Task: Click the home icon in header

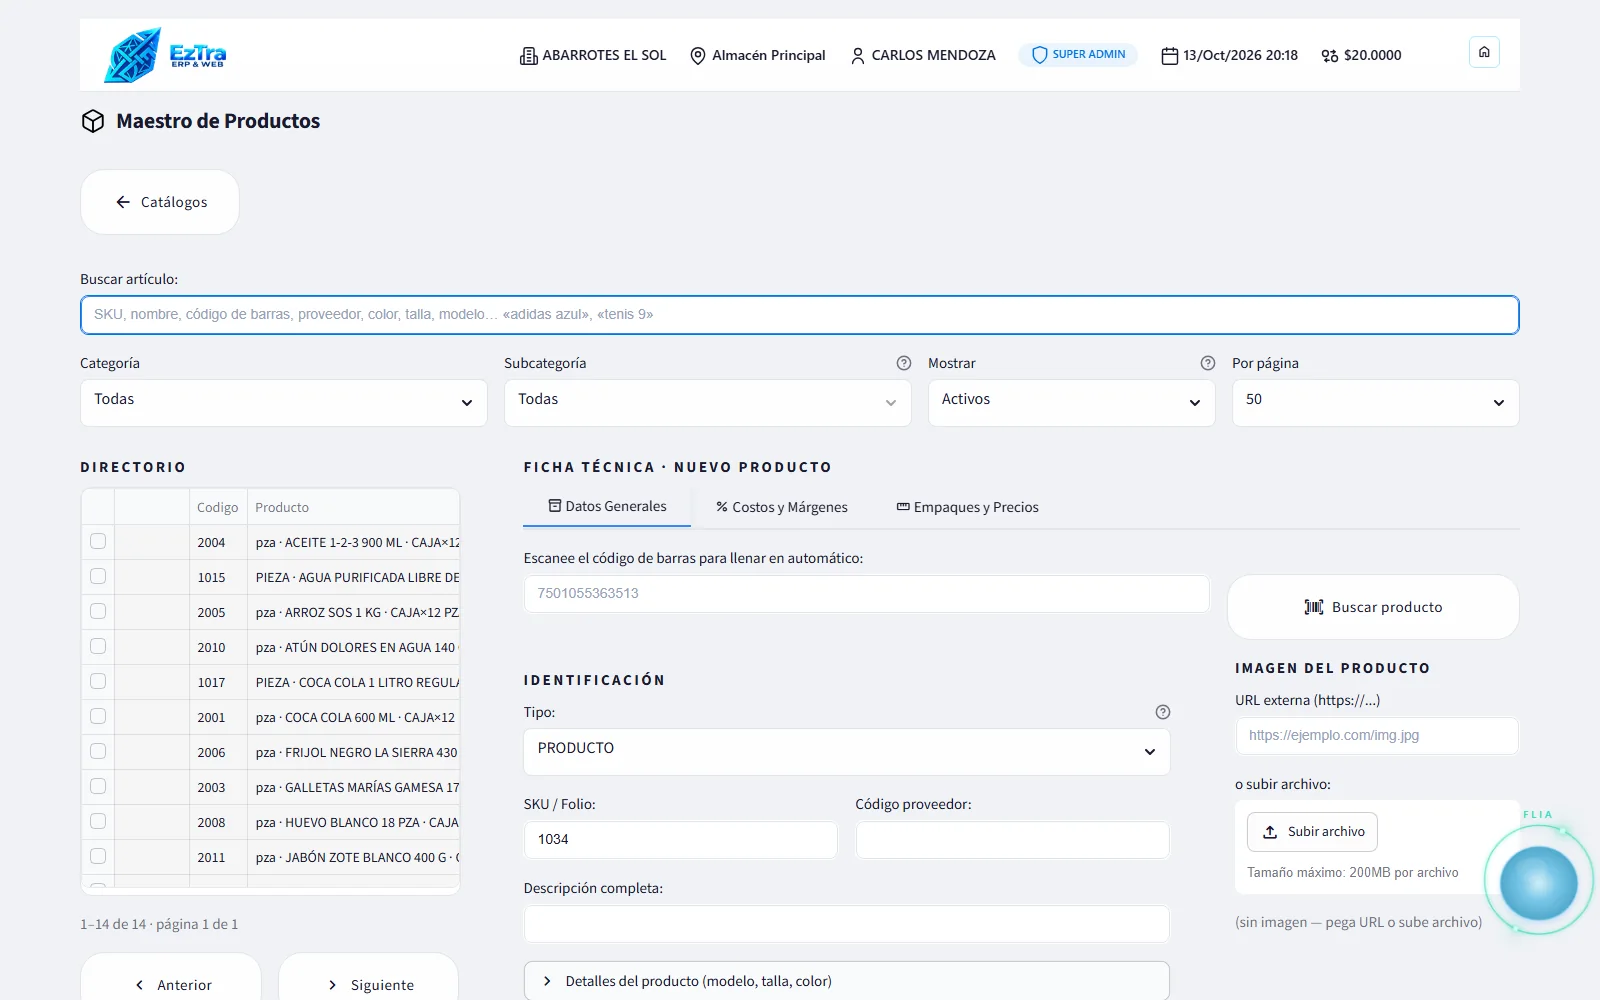Action: coord(1484,52)
